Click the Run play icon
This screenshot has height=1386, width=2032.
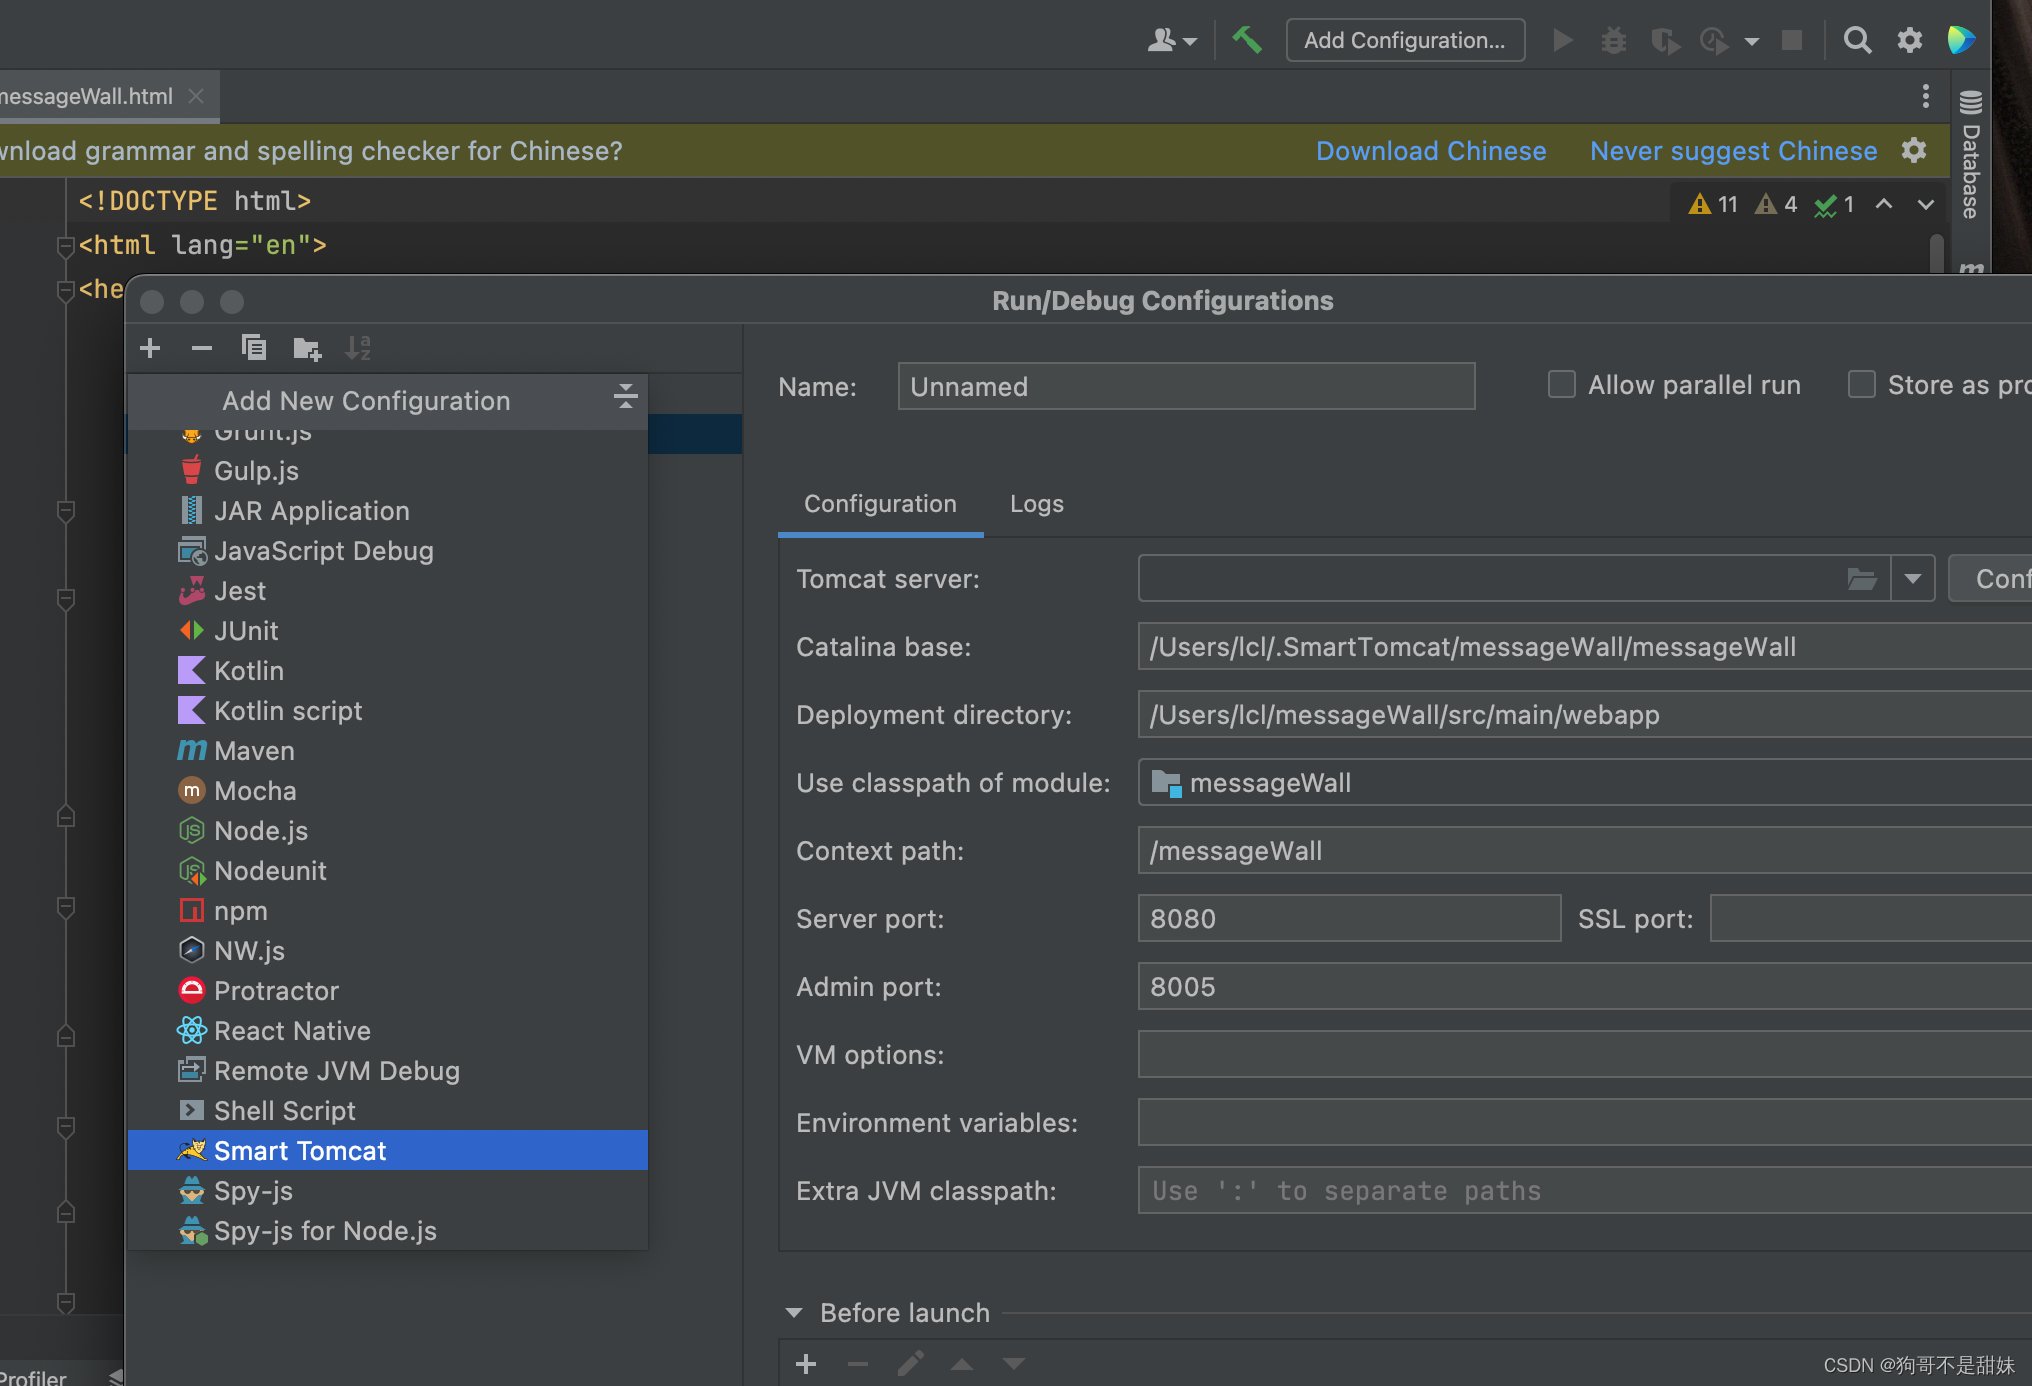pos(1562,40)
